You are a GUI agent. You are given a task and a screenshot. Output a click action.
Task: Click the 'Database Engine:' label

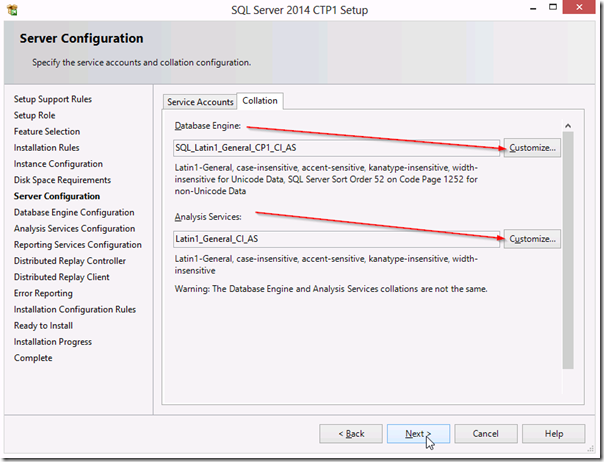[208, 126]
